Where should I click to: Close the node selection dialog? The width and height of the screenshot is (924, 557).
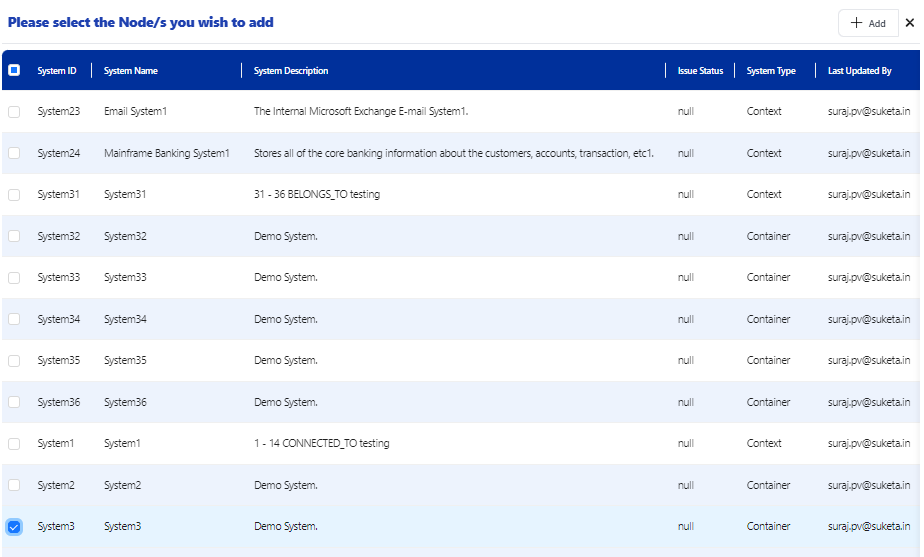910,23
